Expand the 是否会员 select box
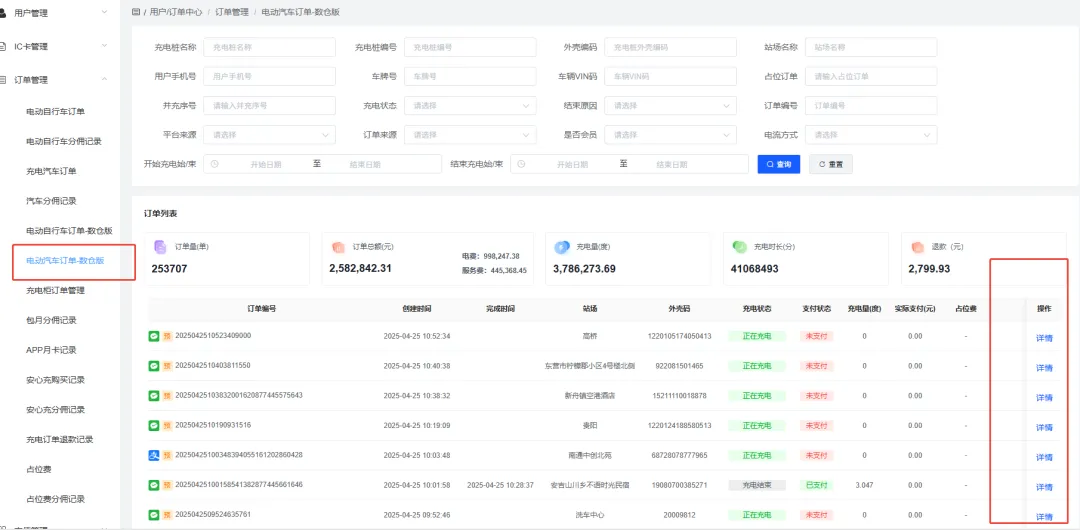 (670, 135)
